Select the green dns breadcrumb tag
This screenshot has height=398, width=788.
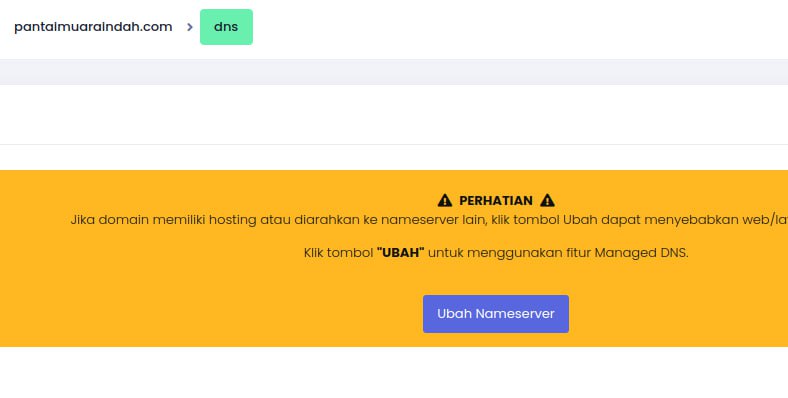pos(226,27)
